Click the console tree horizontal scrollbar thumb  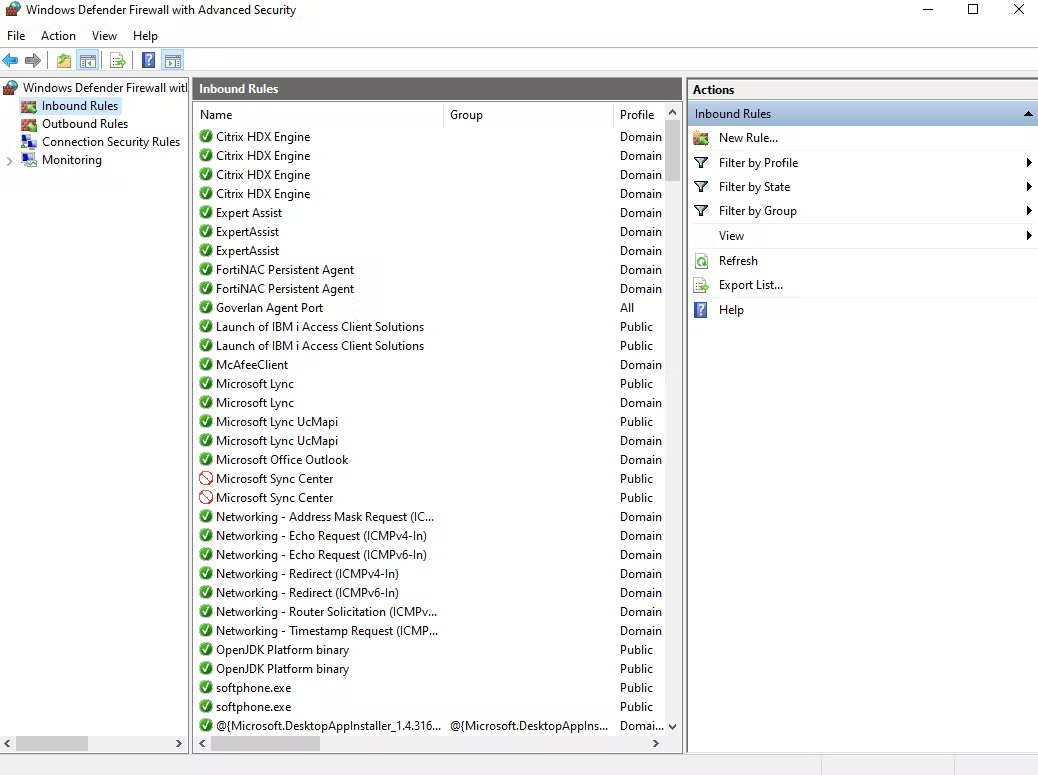(52, 744)
